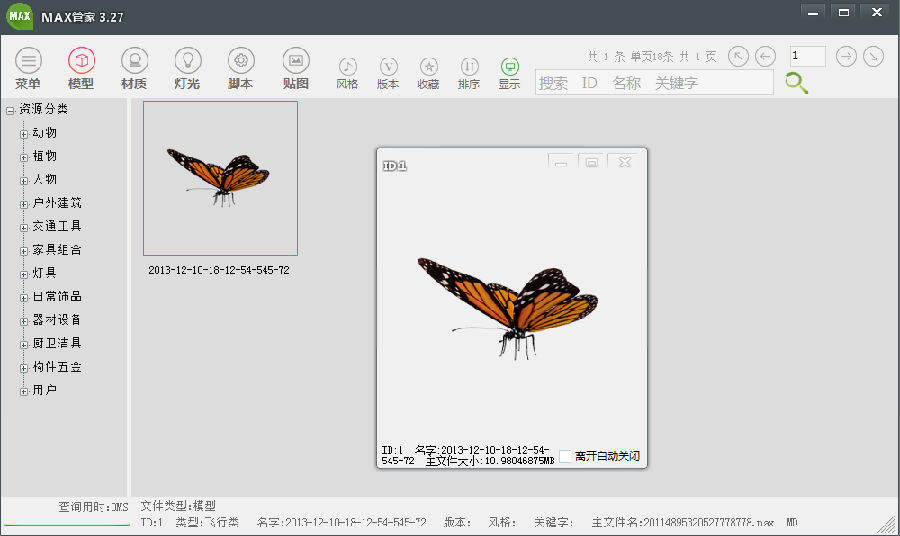Image resolution: width=900 pixels, height=536 pixels.
Task: Select the 模型 (Model) category icon
Action: [81, 61]
